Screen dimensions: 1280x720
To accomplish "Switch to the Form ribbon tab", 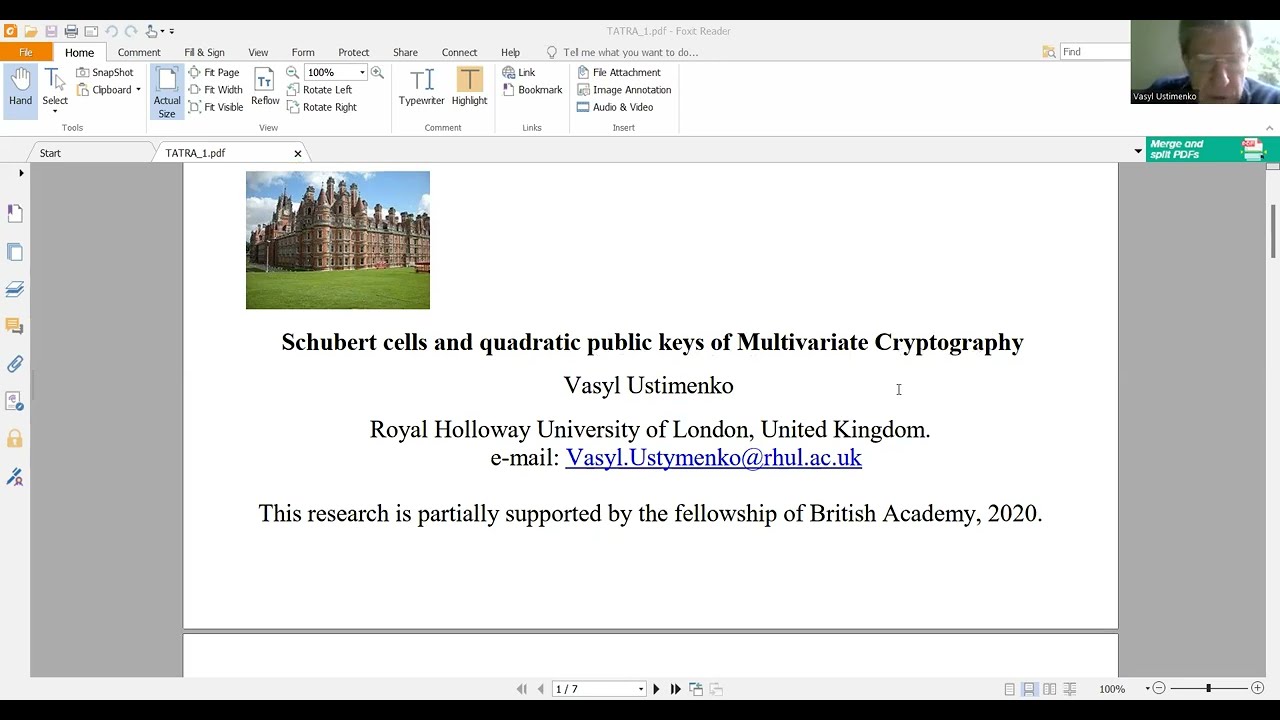I will tap(303, 52).
